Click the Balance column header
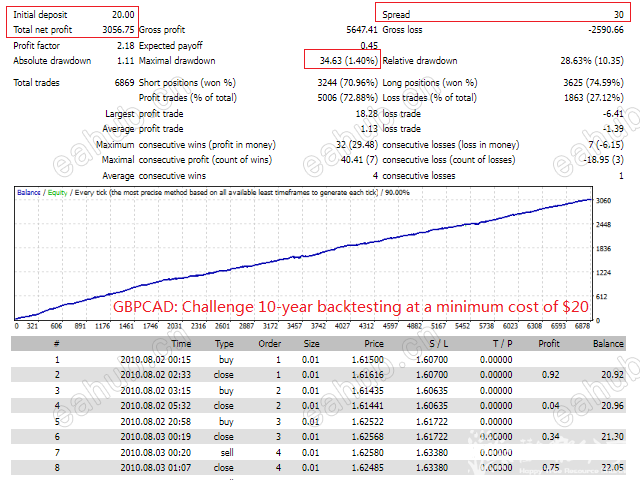The width and height of the screenshot is (640, 480). click(x=608, y=344)
